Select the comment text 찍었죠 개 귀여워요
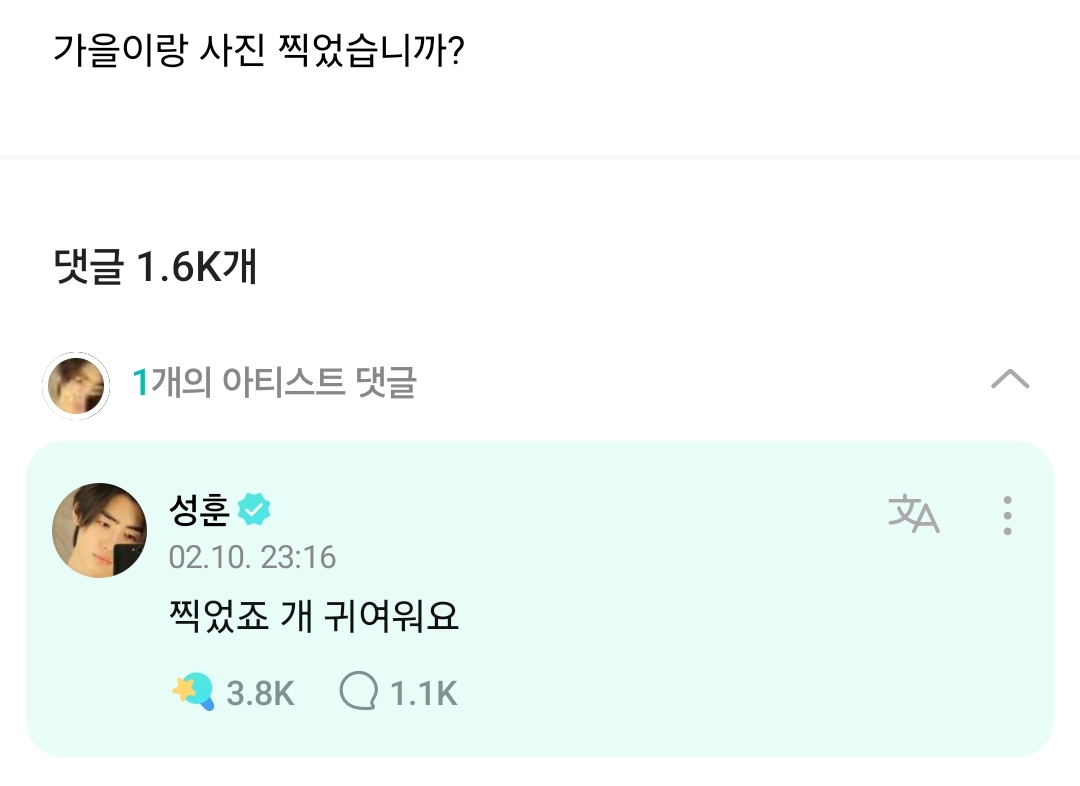1080x786 pixels. [314, 616]
